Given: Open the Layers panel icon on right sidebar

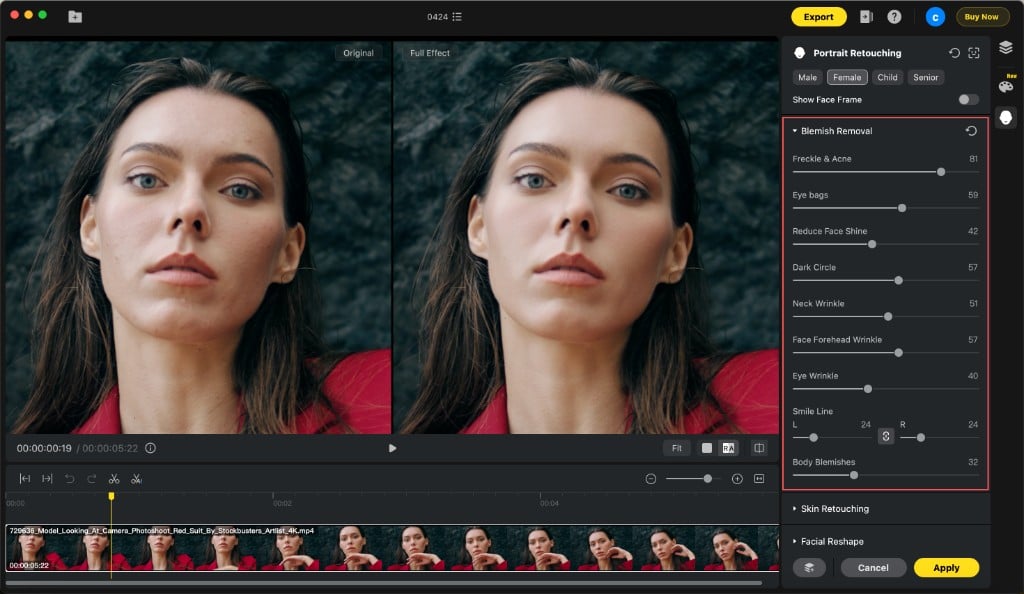Looking at the screenshot, I should (1004, 46).
